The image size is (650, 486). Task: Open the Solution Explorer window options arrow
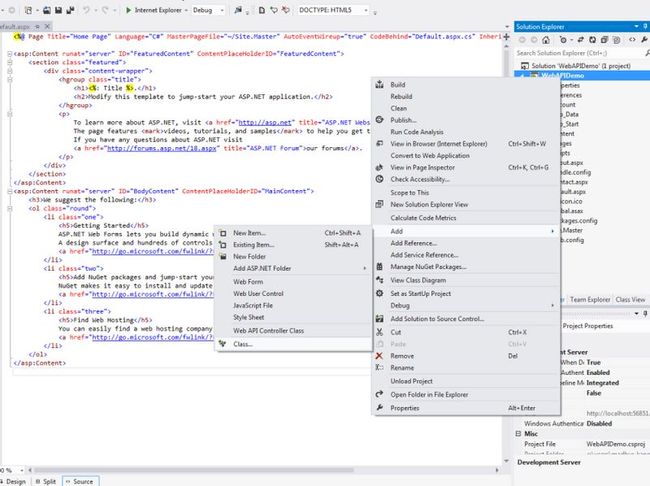[636, 27]
